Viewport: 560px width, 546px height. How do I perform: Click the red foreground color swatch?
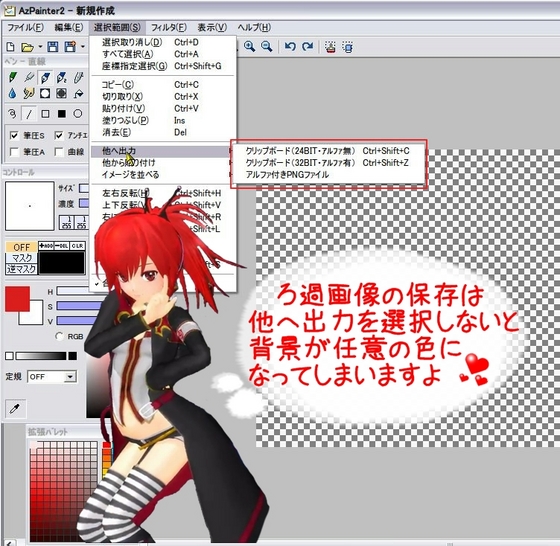[17, 298]
